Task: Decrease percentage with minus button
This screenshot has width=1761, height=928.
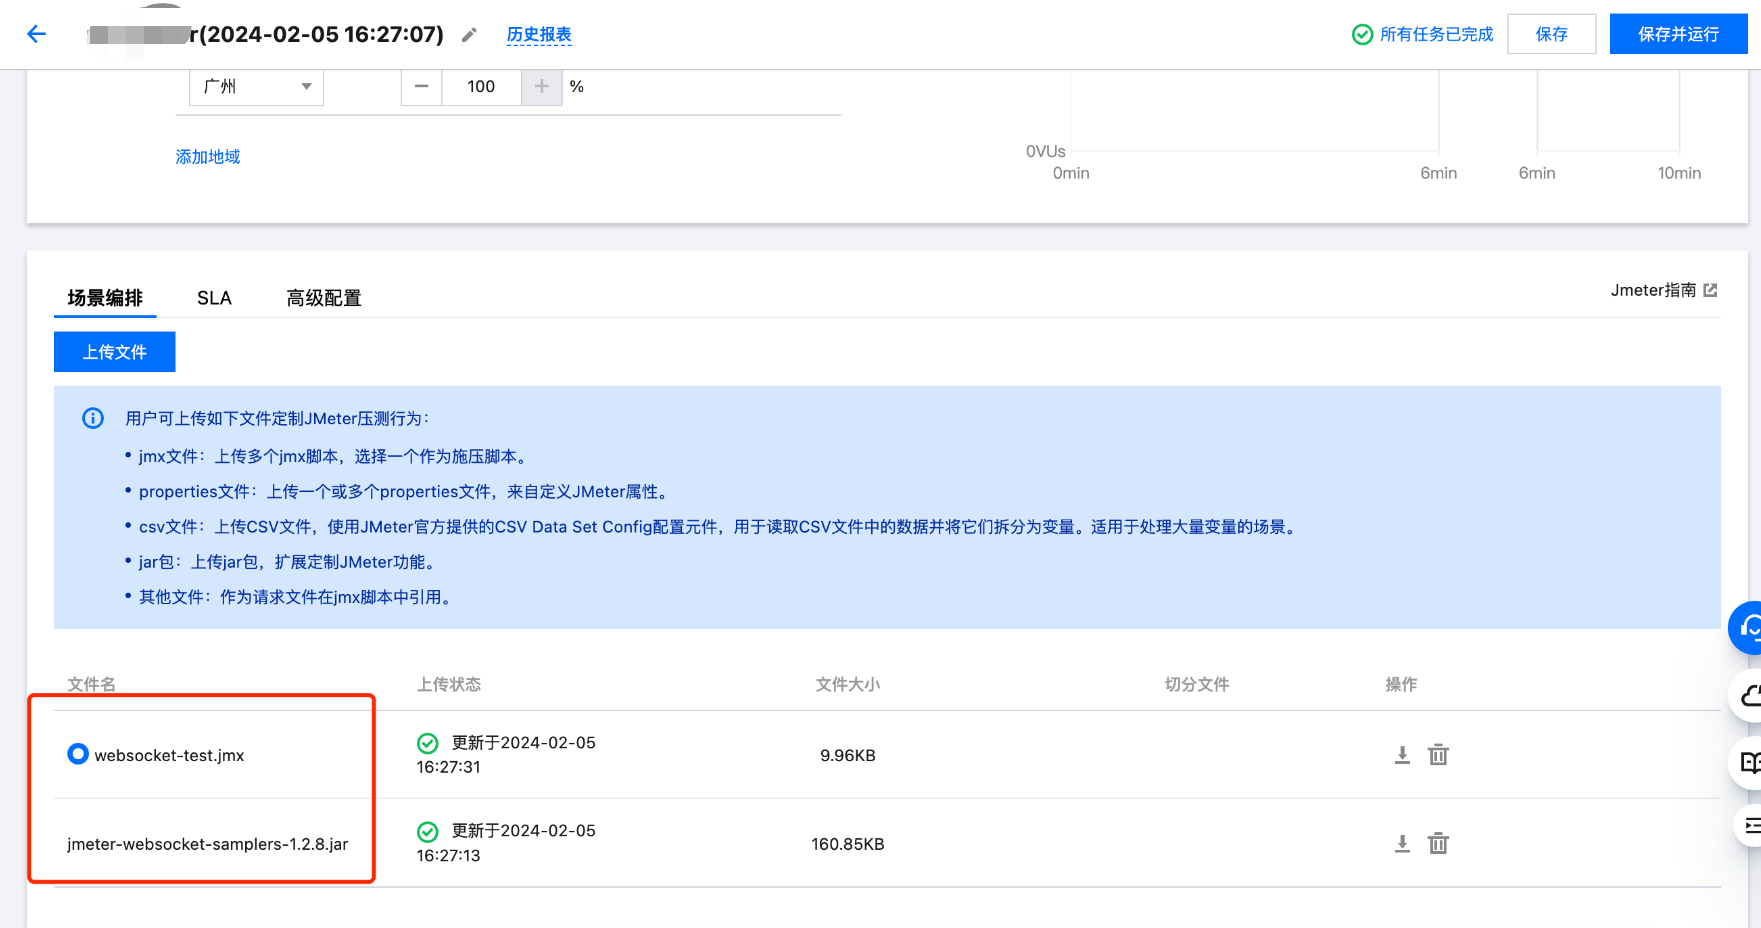Action: [x=422, y=87]
